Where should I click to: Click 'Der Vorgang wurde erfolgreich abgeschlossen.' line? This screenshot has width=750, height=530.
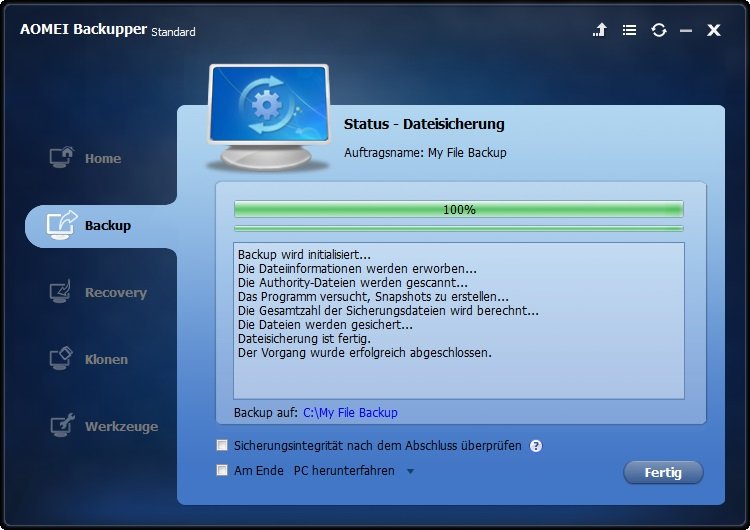pyautogui.click(x=364, y=353)
